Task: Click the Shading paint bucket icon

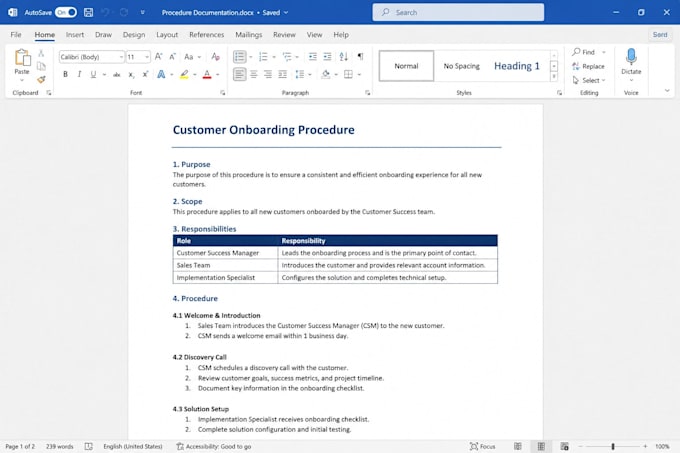Action: [x=326, y=75]
